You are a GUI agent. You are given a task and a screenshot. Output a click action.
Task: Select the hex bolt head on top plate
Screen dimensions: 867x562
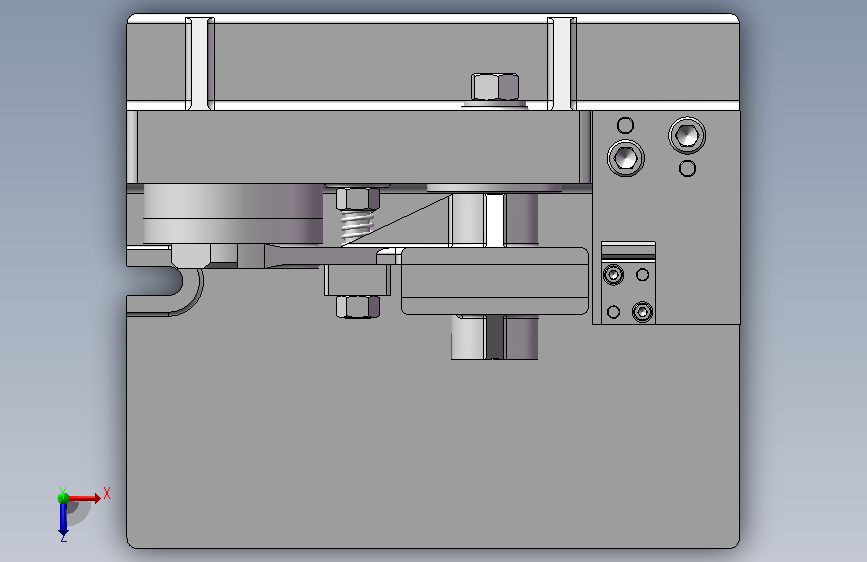pyautogui.click(x=495, y=87)
